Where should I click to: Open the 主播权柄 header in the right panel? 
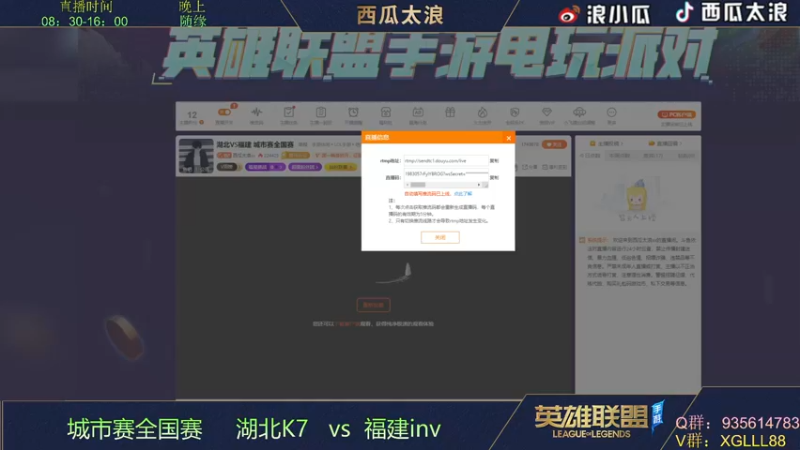[x=606, y=143]
